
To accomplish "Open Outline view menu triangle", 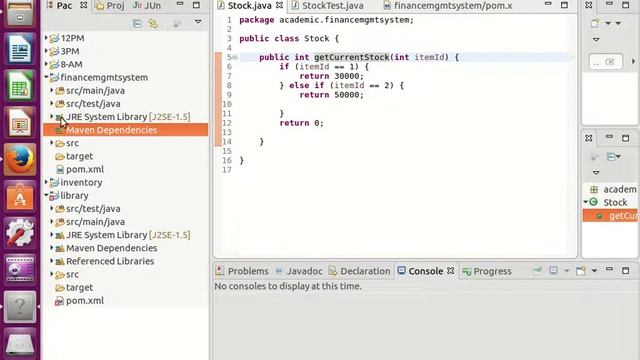I will pos(596,173).
